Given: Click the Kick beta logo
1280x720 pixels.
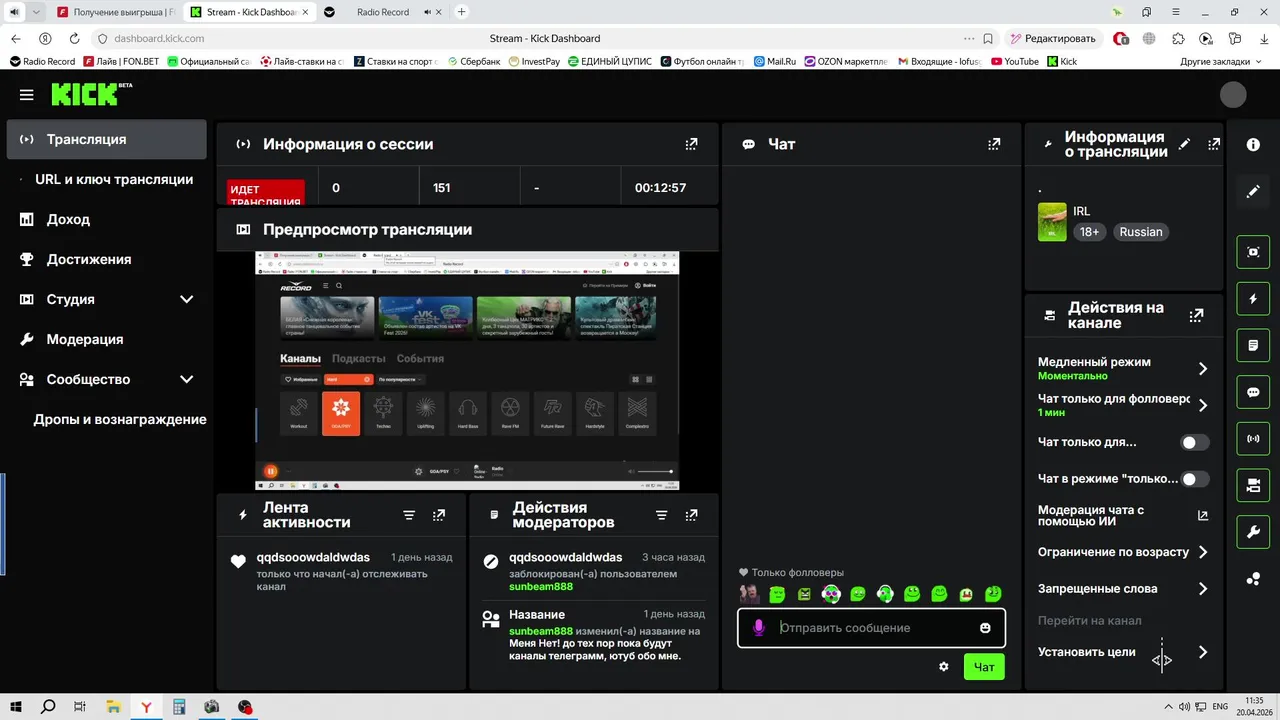Looking at the screenshot, I should tap(91, 94).
